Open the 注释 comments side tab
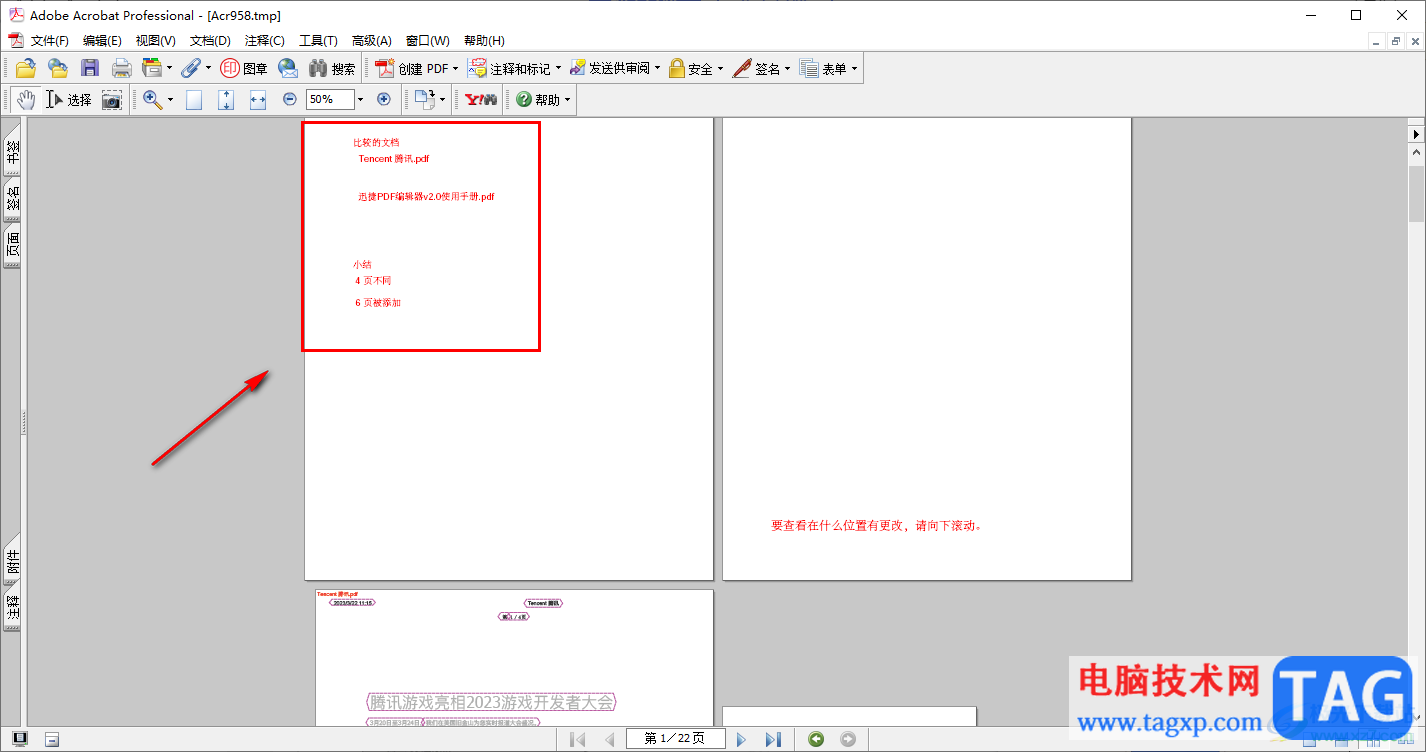 pyautogui.click(x=13, y=609)
